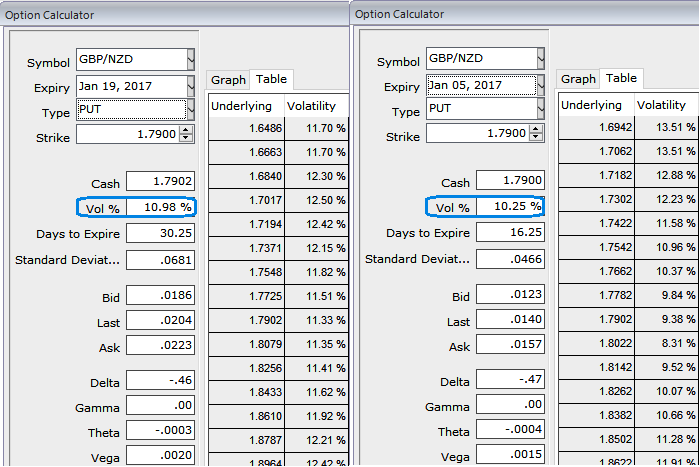Select underlying 1.8079 cell
700x467 pixels.
246,344
